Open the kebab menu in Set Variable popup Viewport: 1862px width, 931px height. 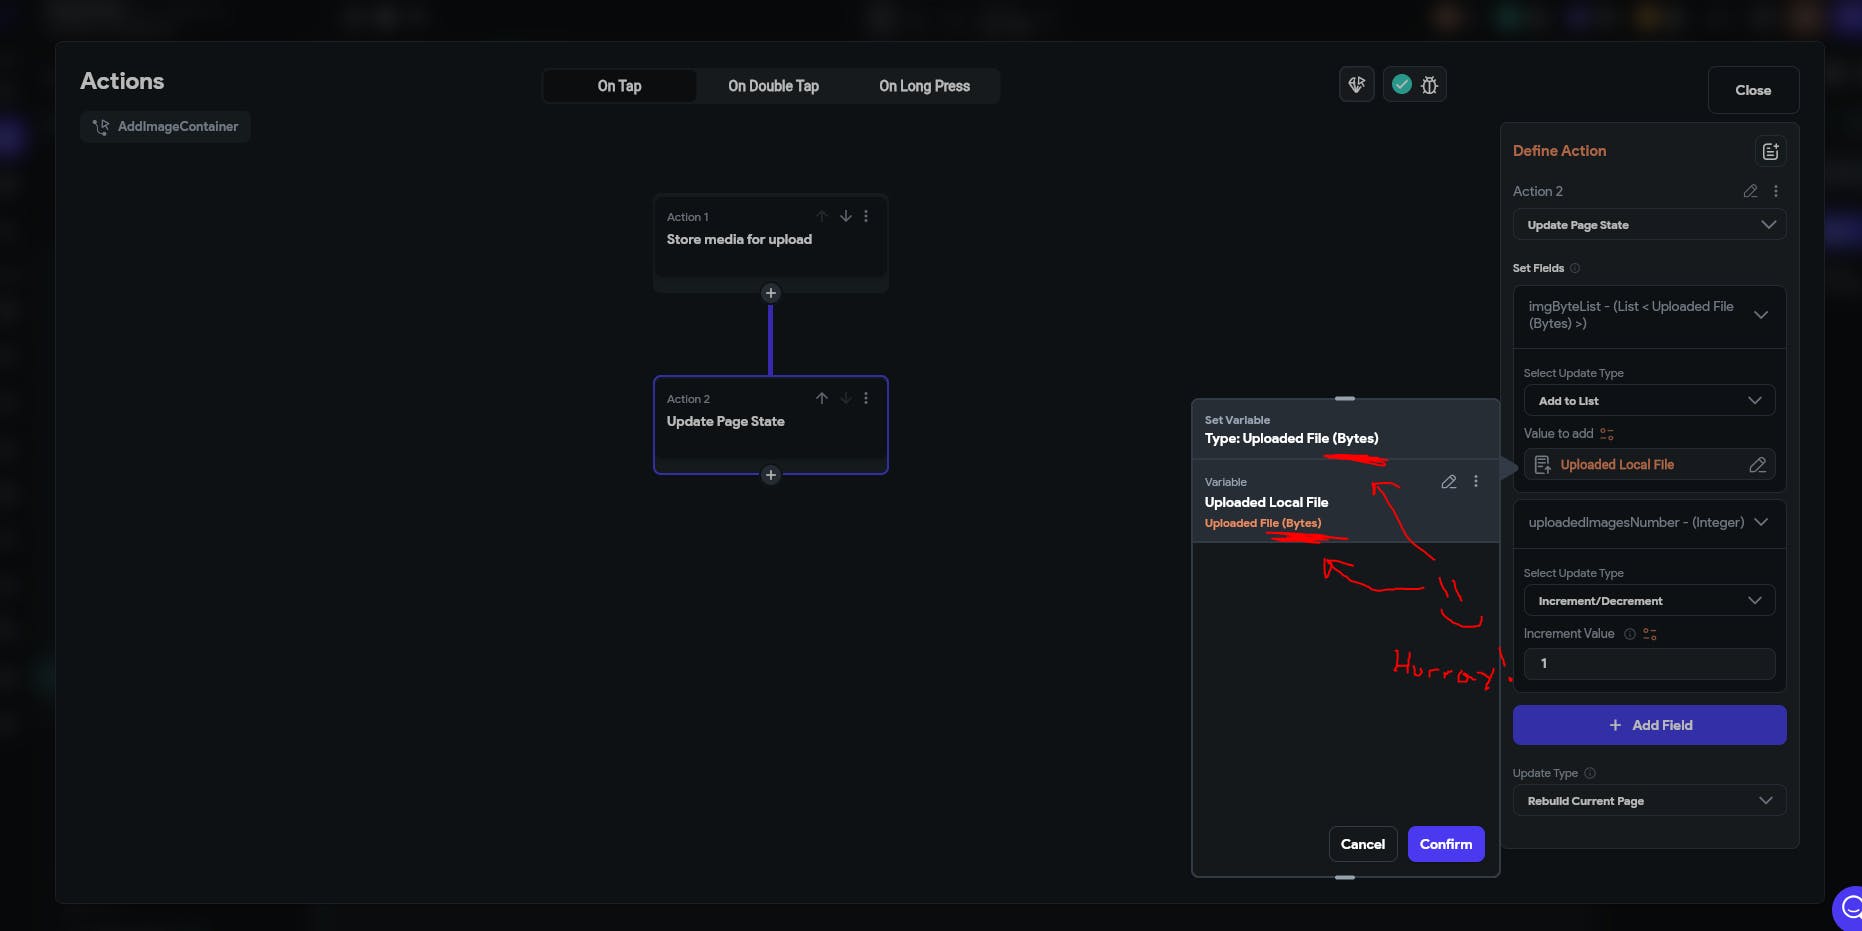pyautogui.click(x=1476, y=482)
